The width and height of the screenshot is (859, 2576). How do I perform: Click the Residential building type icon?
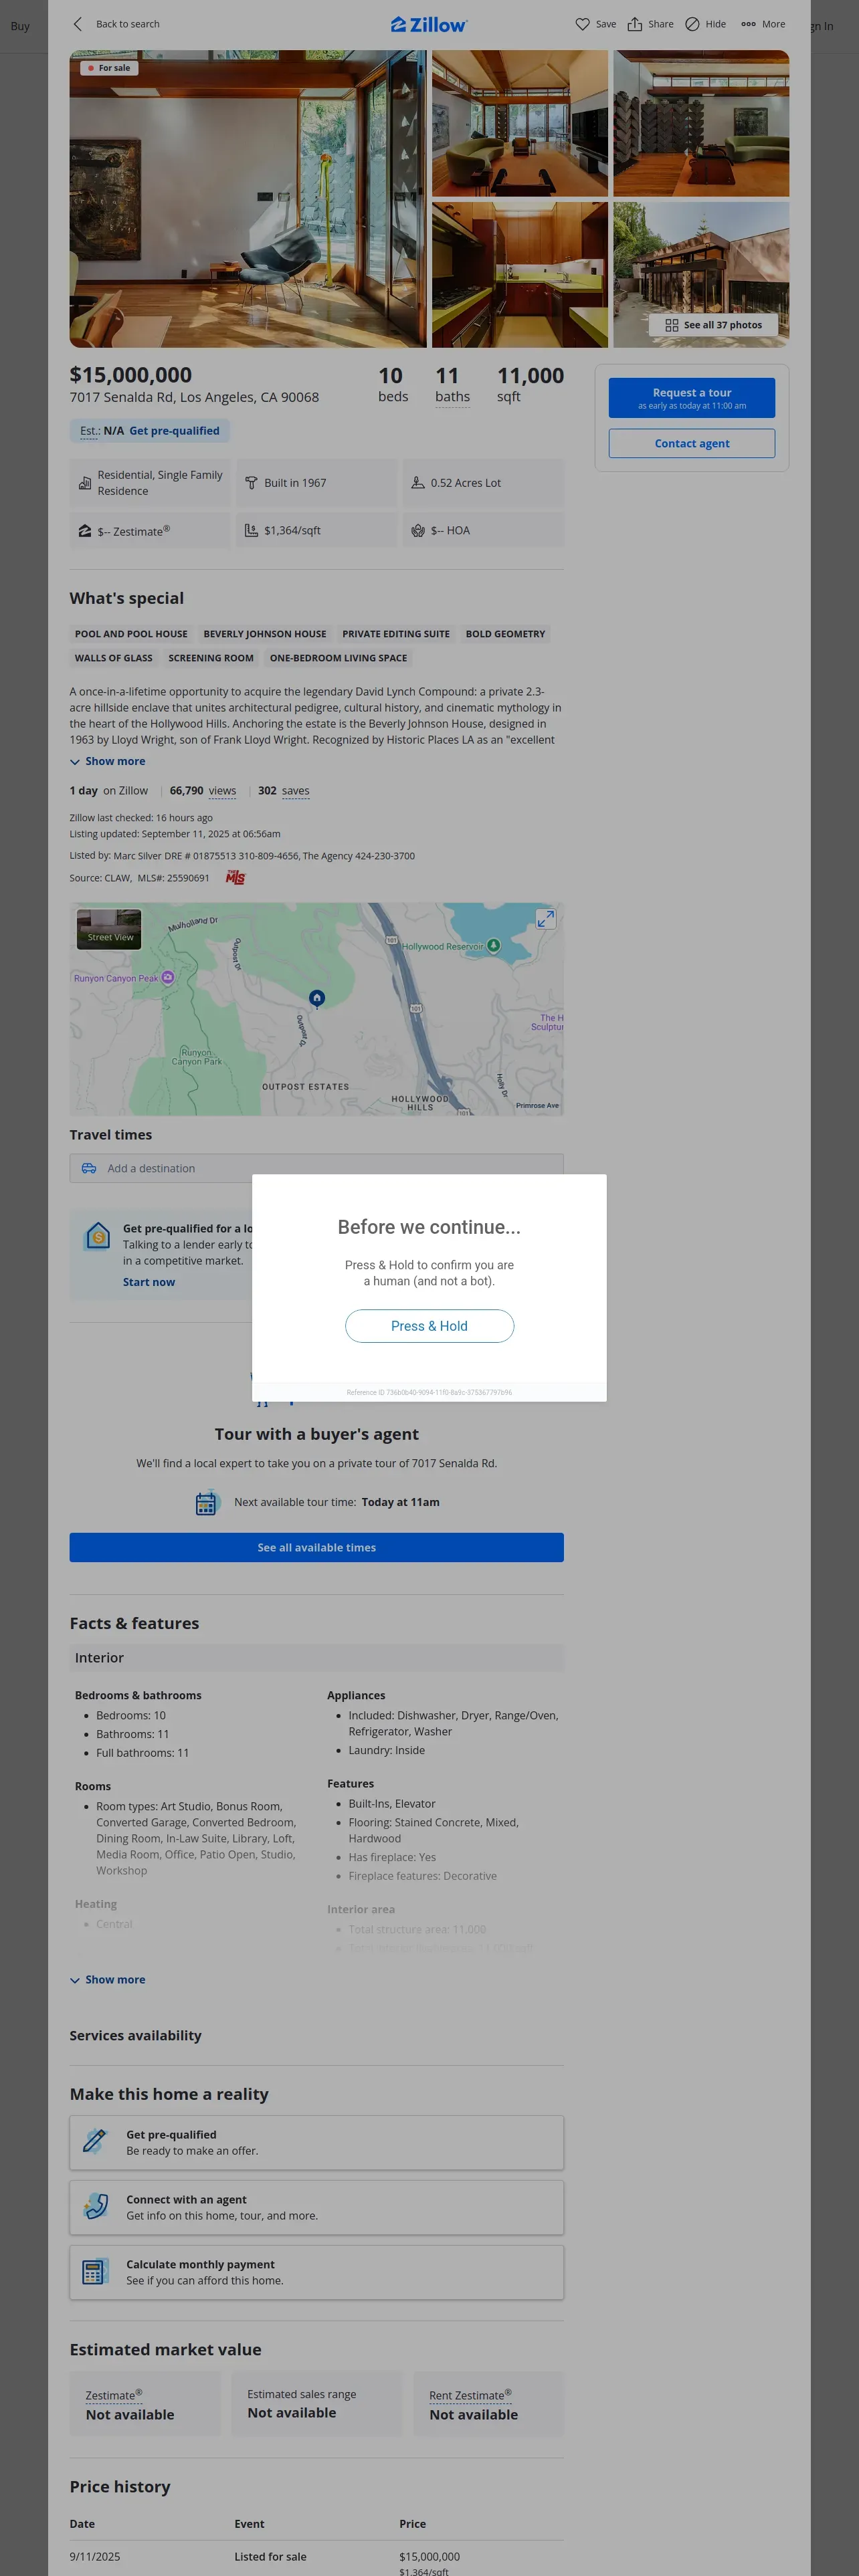pos(85,483)
